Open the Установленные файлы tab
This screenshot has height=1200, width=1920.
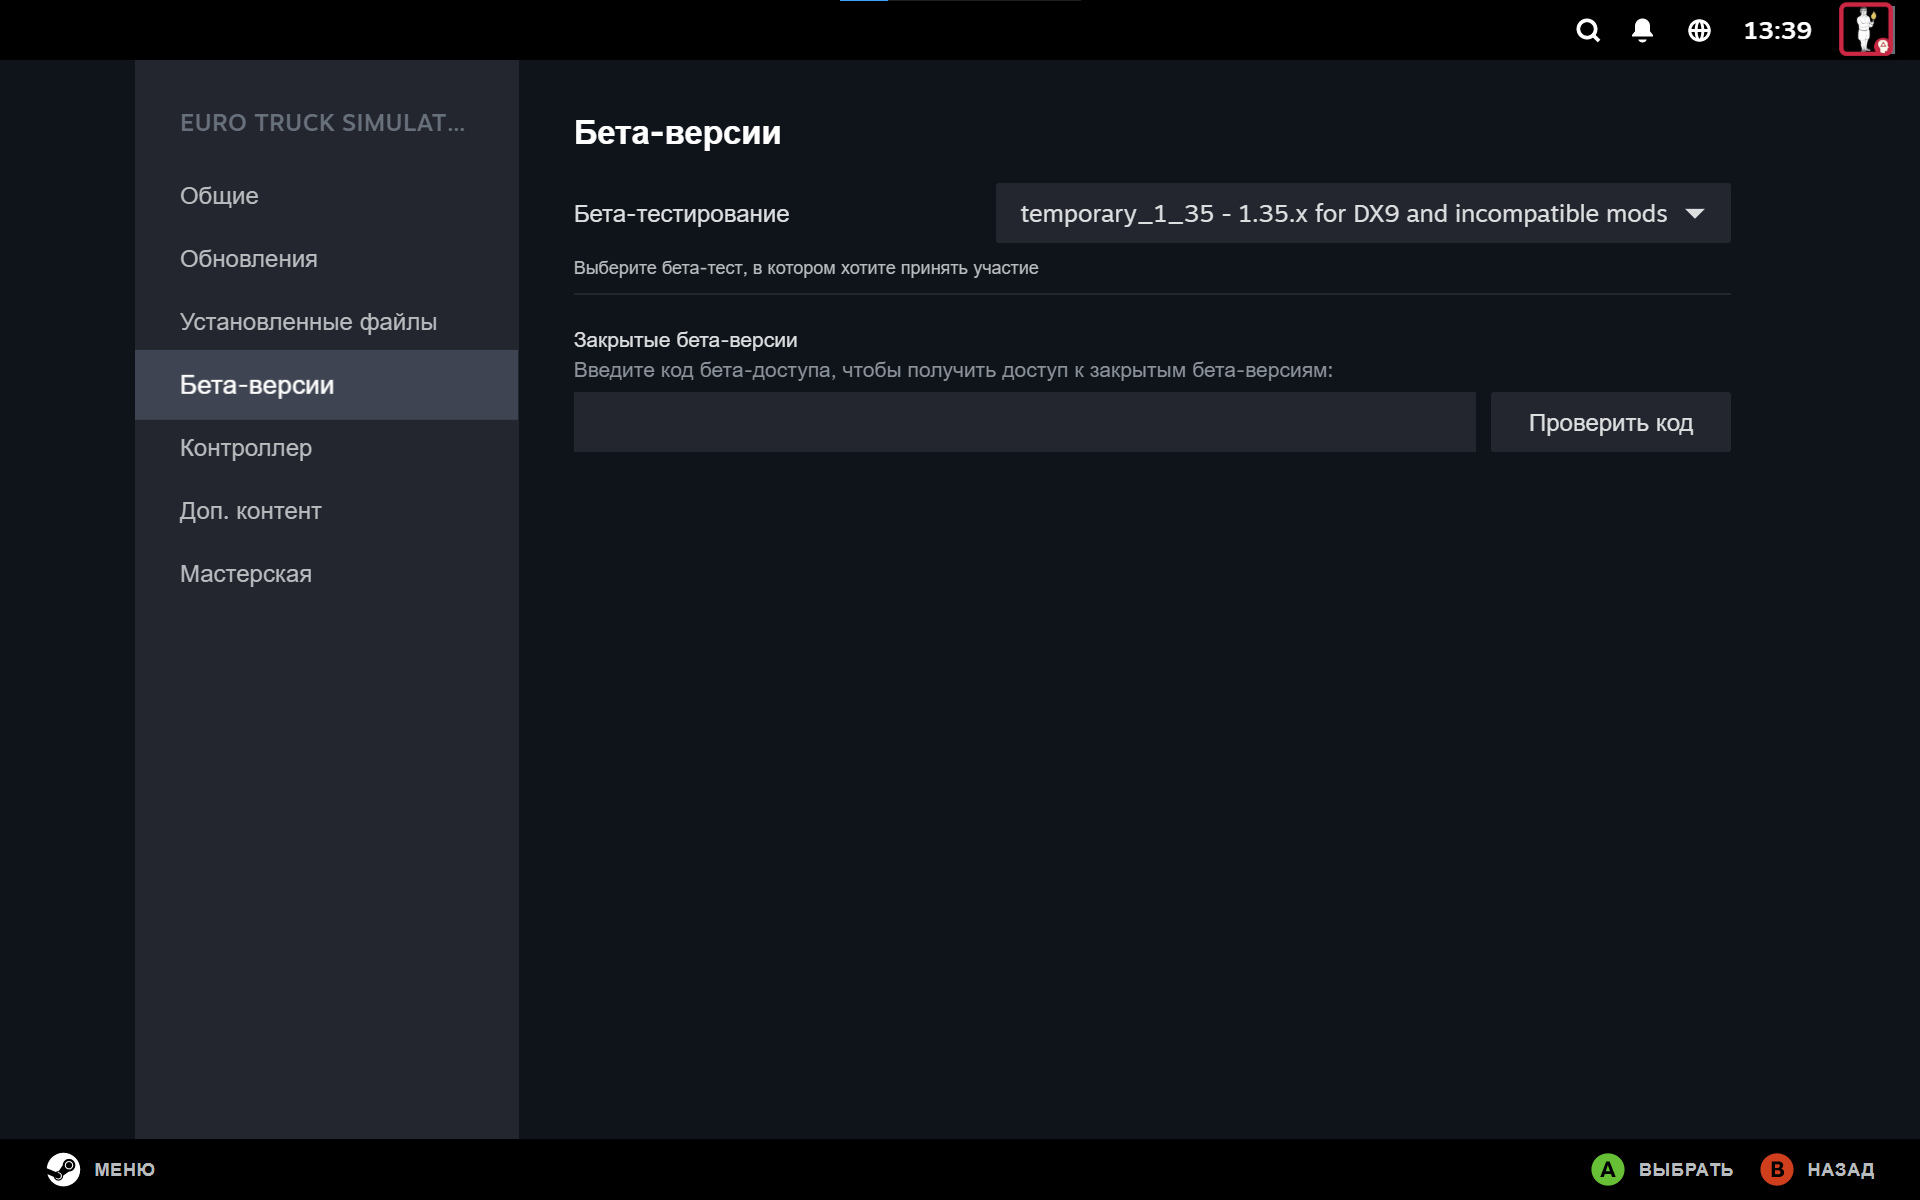pos(326,322)
